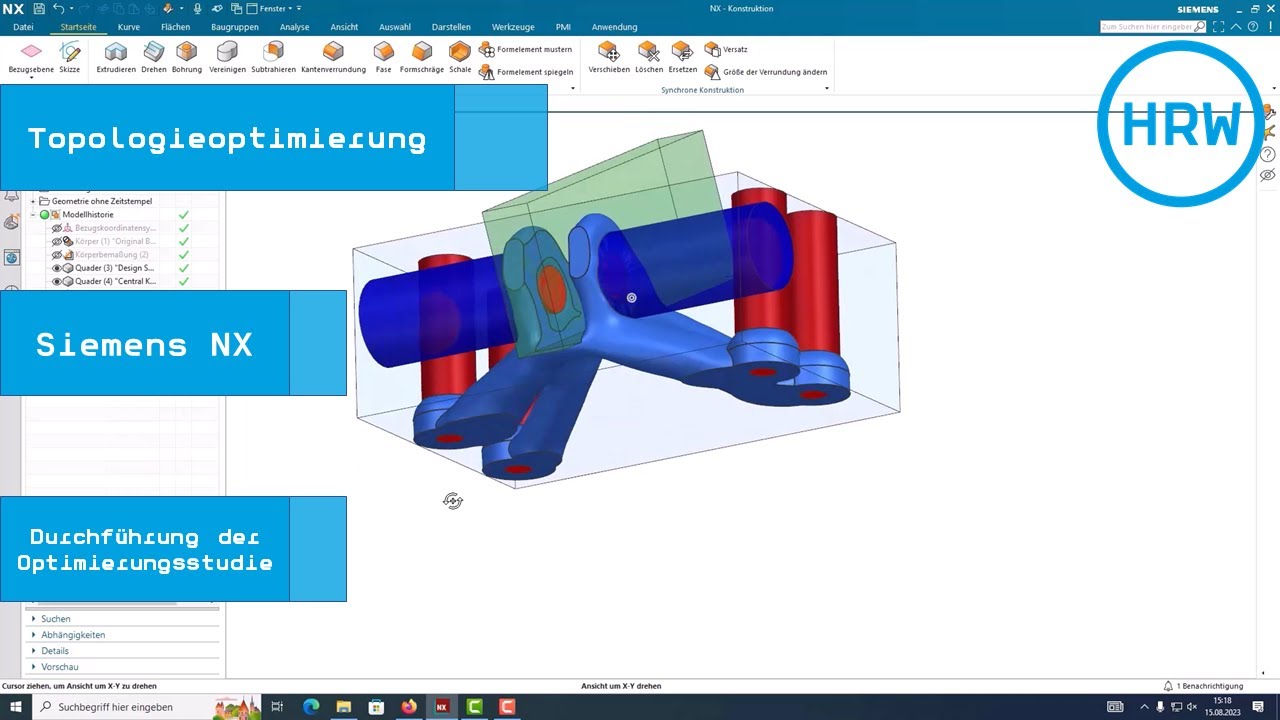Click the Save icon in the title bar
Screen dimensions: 1280x720
(39, 8)
